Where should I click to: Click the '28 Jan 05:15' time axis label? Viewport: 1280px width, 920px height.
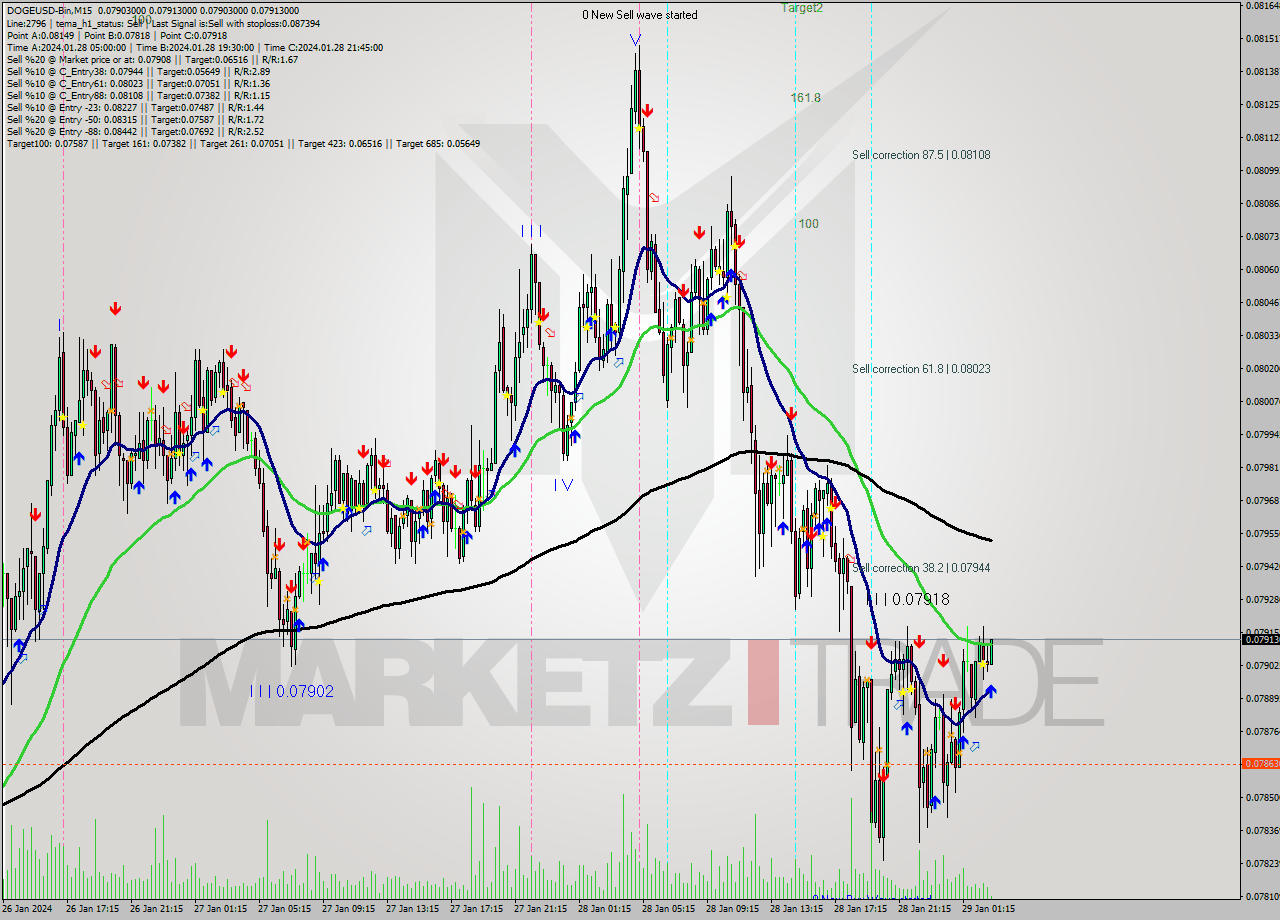(668, 910)
